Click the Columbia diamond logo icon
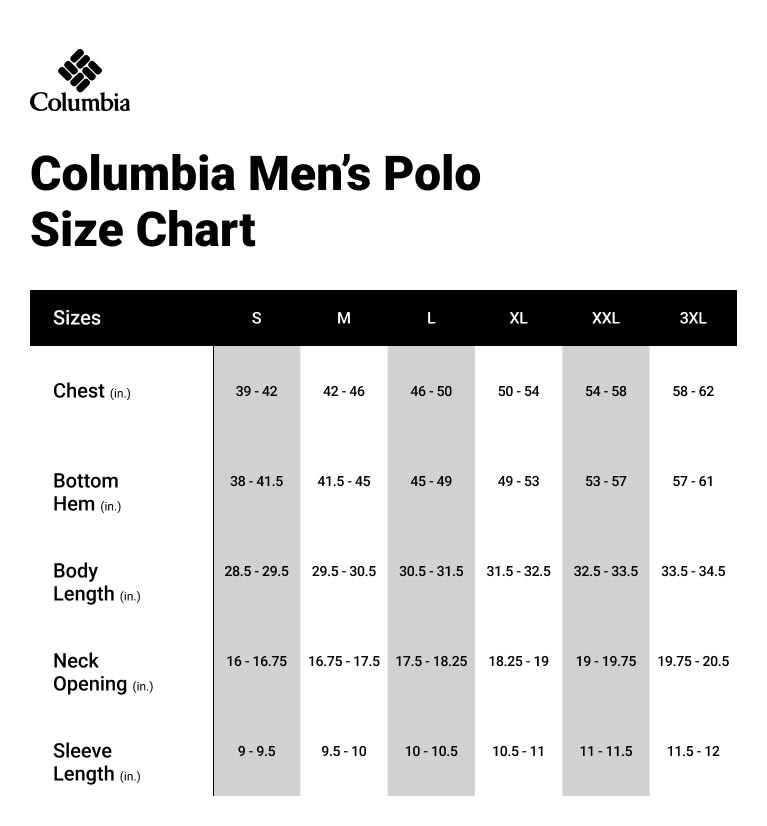 tap(80, 69)
